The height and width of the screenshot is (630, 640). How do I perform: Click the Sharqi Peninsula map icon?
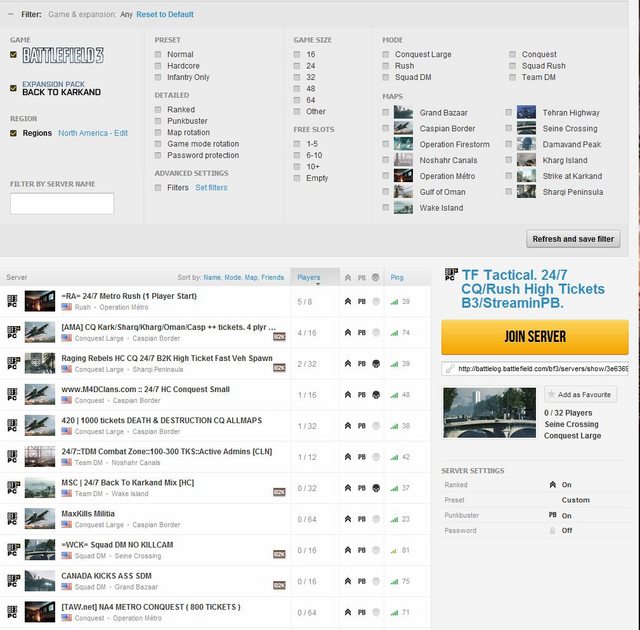pos(527,192)
